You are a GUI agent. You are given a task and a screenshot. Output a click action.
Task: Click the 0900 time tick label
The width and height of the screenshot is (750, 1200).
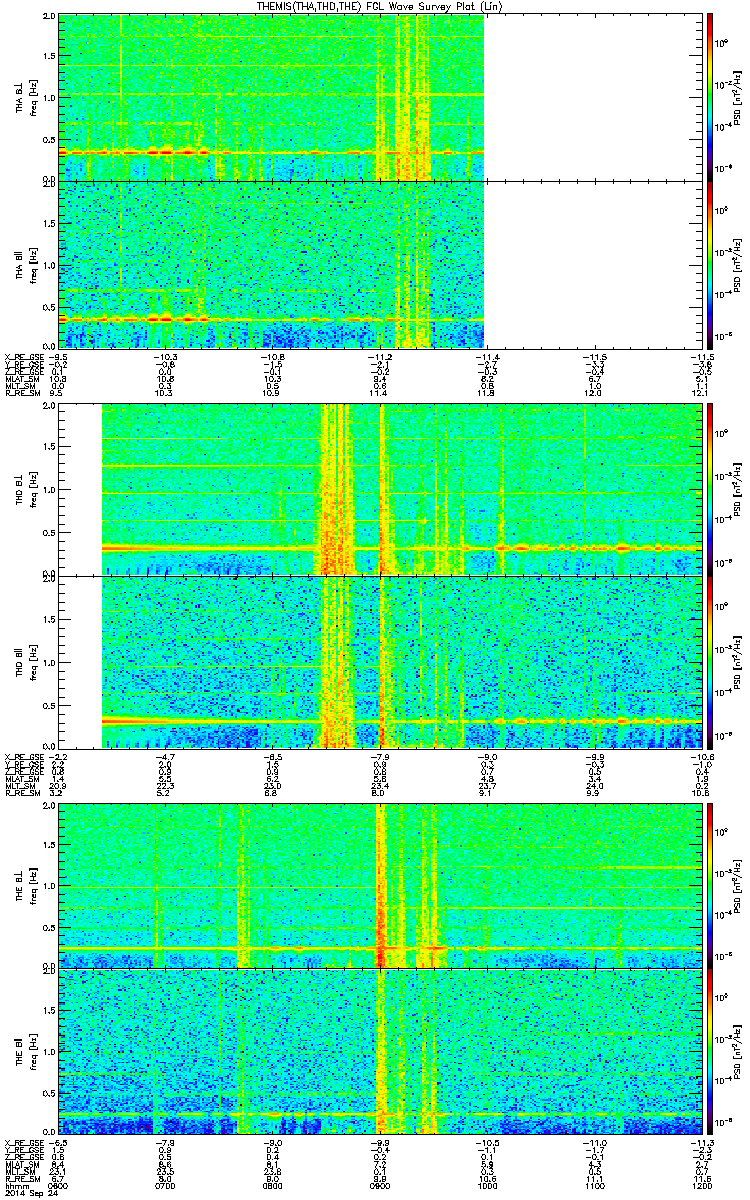click(x=379, y=1184)
